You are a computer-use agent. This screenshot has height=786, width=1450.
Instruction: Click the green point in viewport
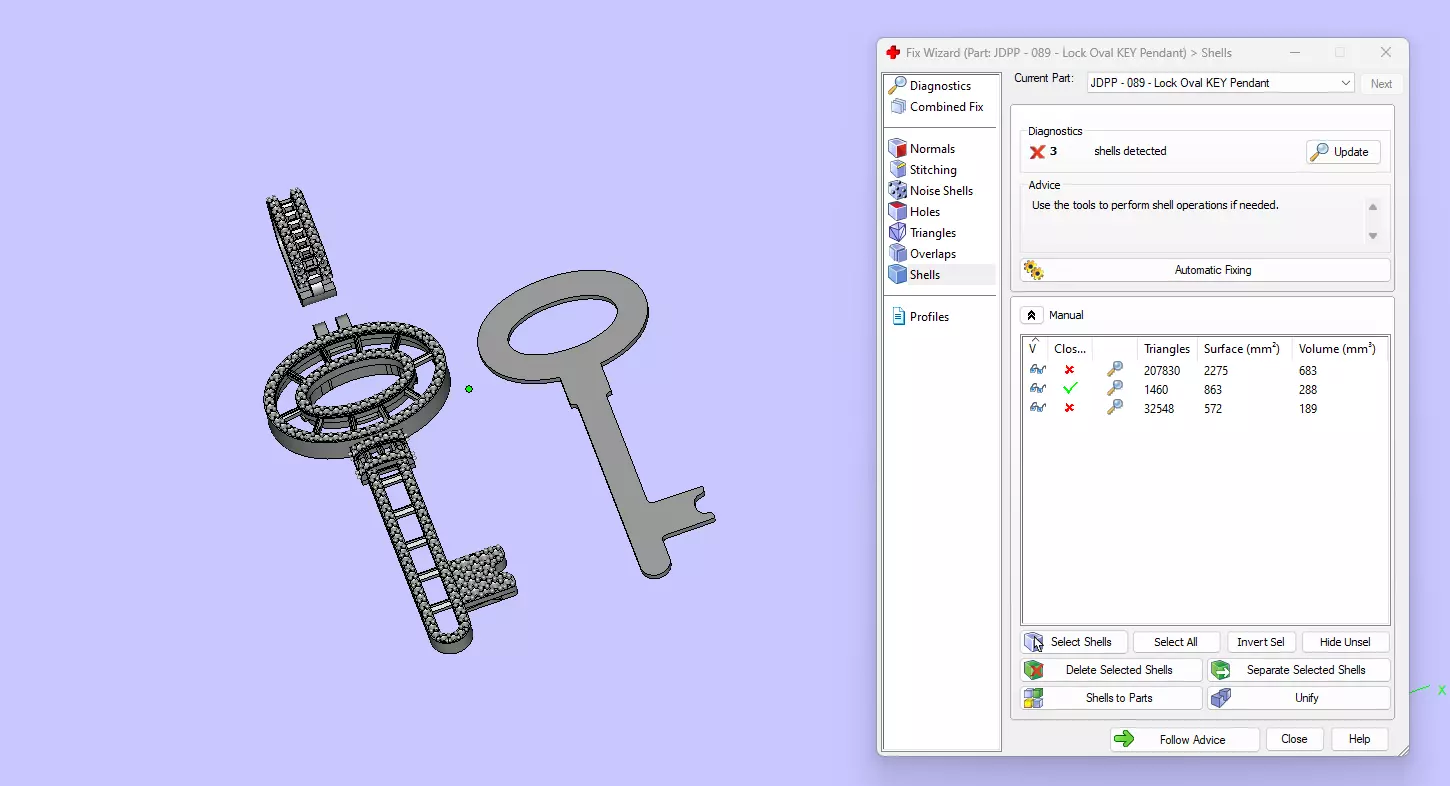[469, 389]
